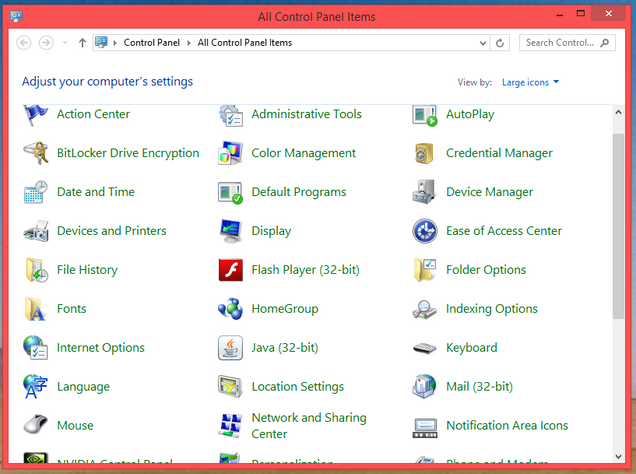Open the Administrative Tools gear icon

(231, 116)
